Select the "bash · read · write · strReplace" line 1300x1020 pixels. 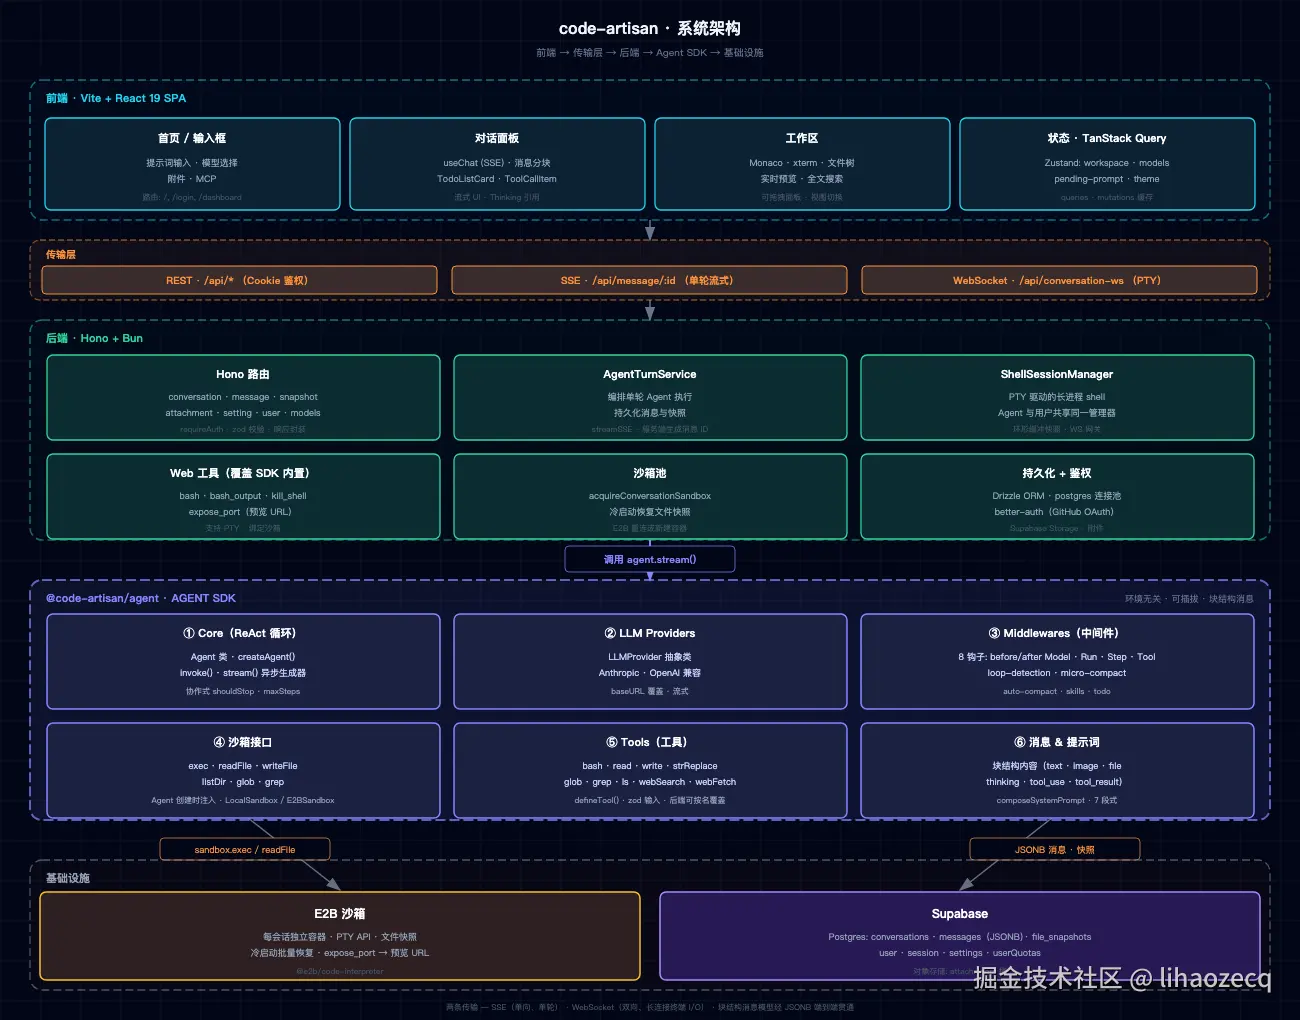coord(650,766)
